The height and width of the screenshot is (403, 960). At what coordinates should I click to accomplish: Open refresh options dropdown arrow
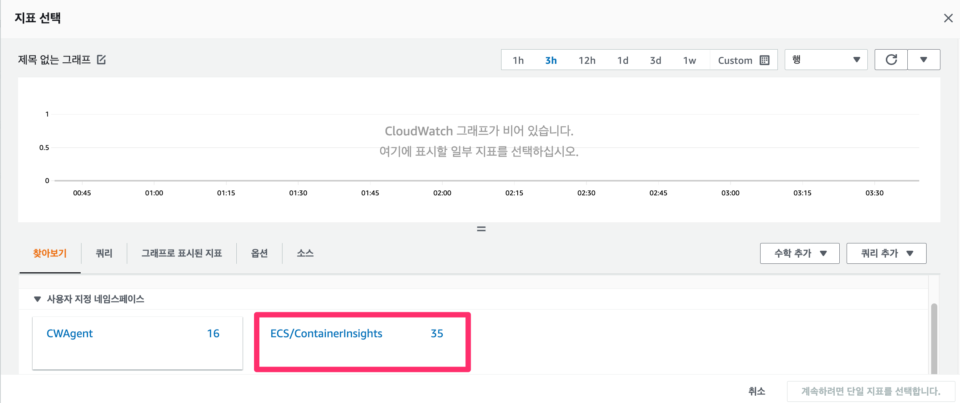pos(924,60)
